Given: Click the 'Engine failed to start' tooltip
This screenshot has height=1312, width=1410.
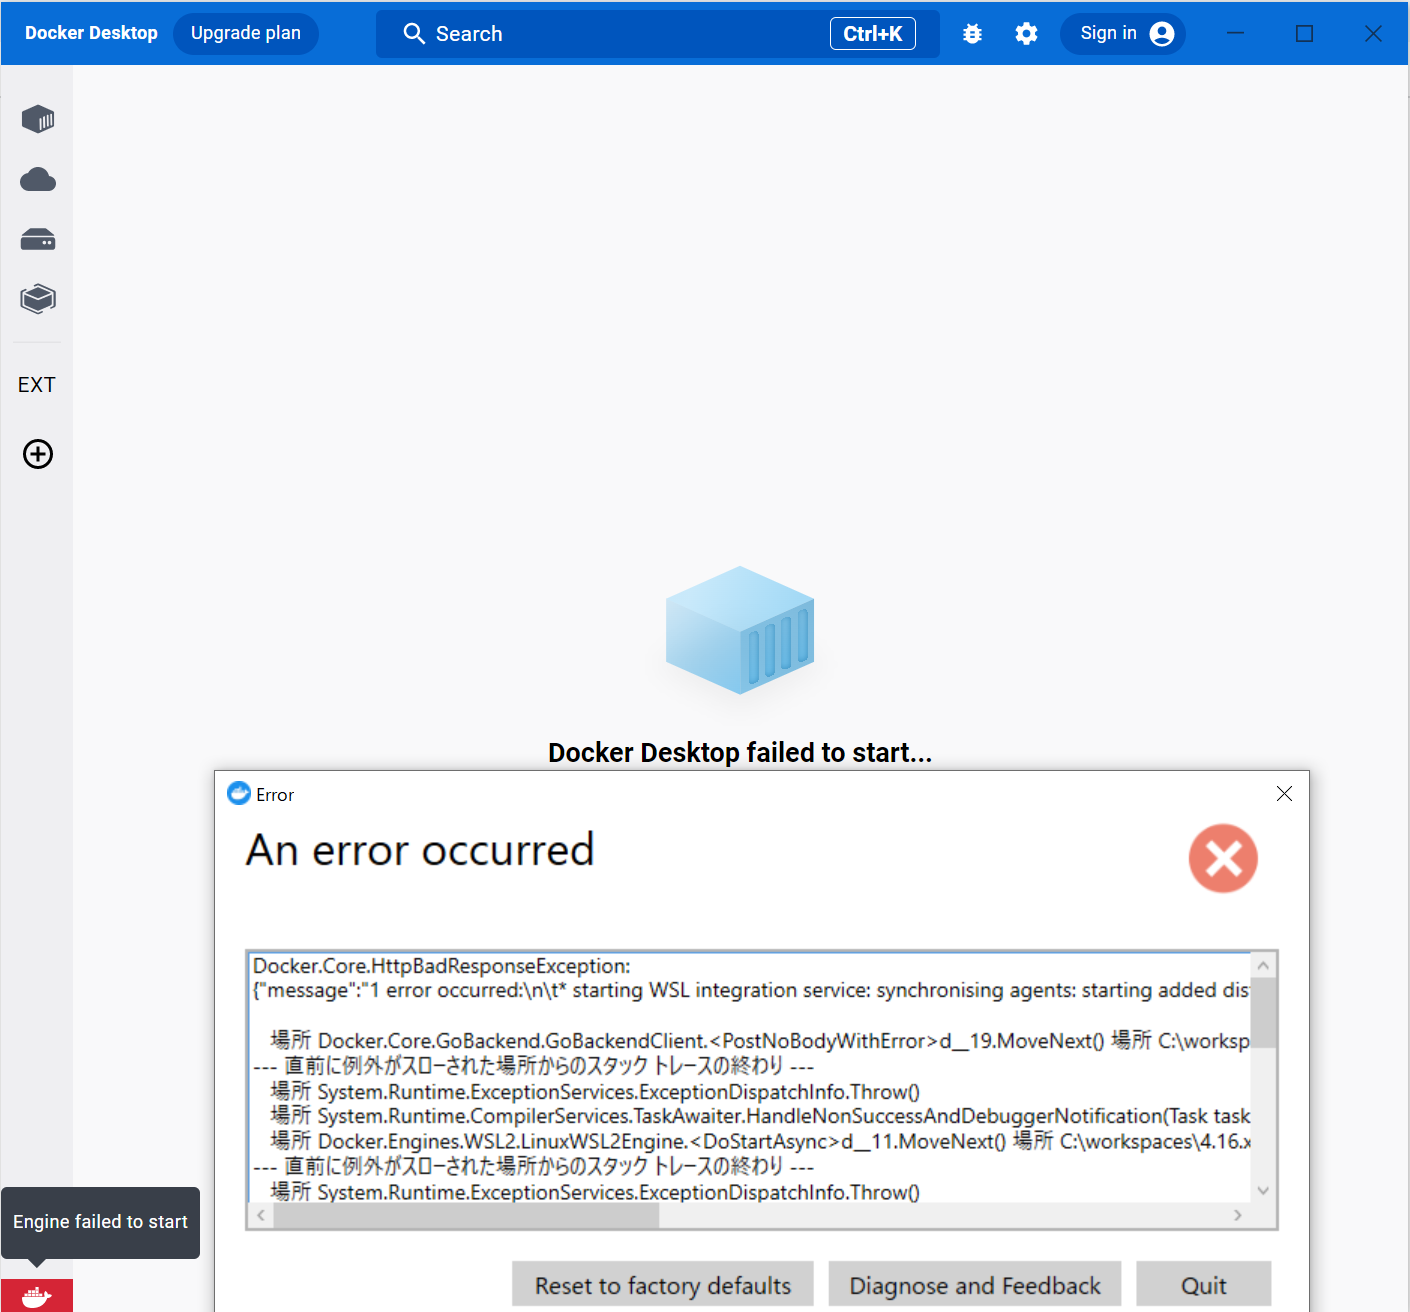Looking at the screenshot, I should [x=100, y=1222].
